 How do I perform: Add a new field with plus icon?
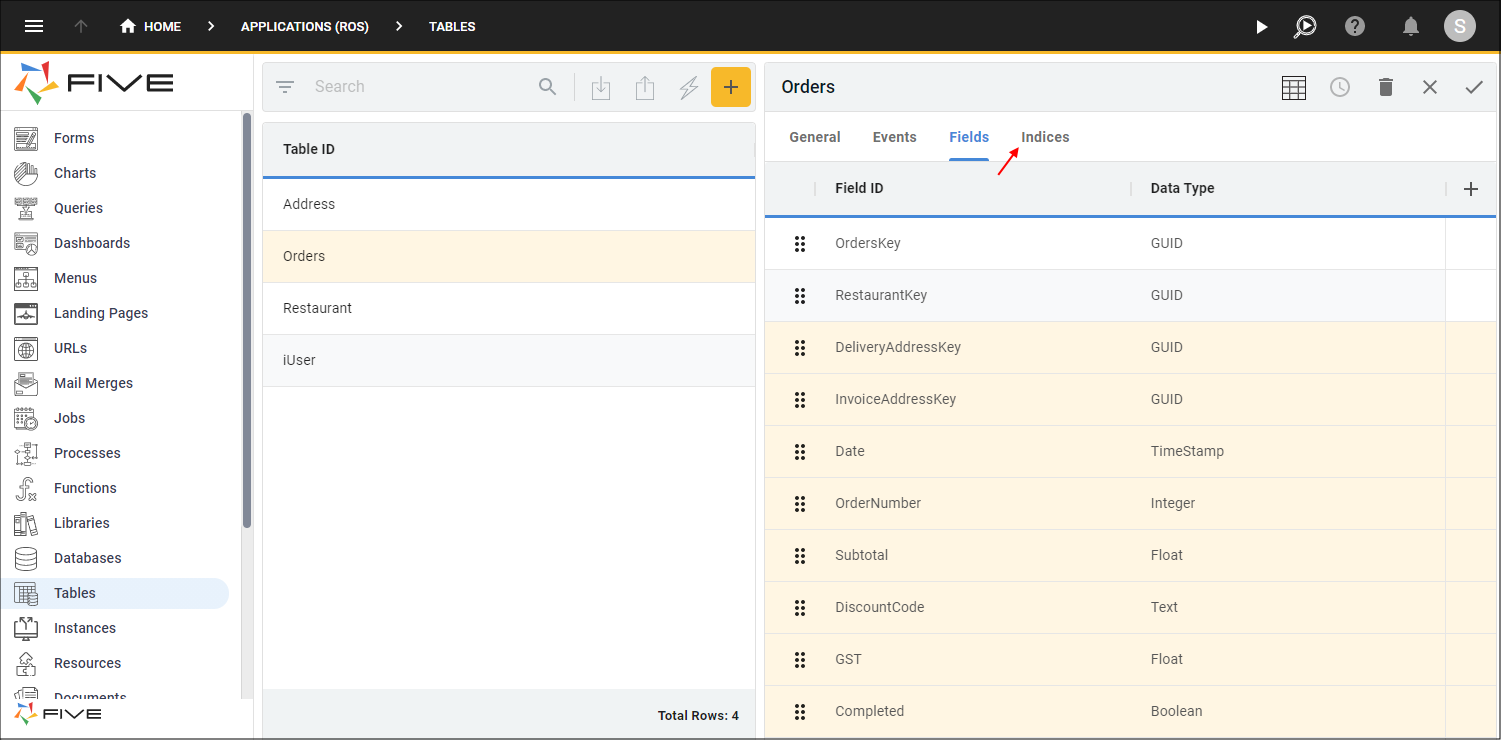click(x=1471, y=189)
